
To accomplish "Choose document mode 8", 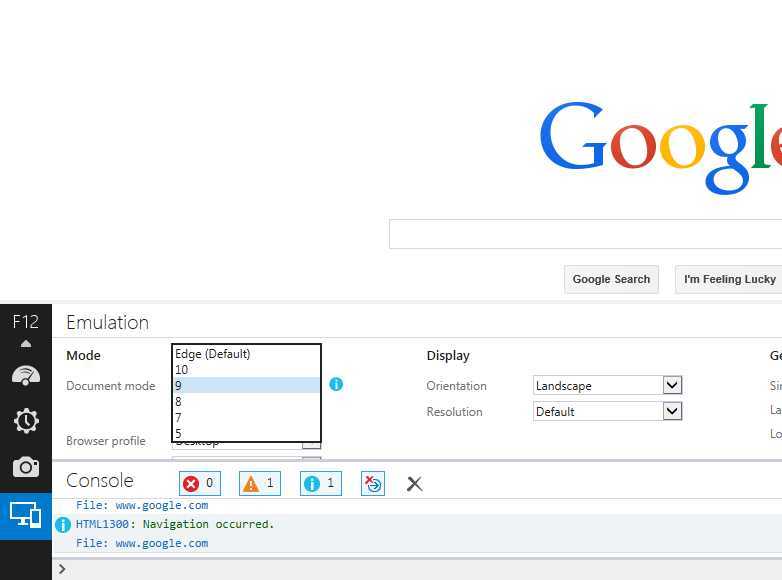I will pyautogui.click(x=246, y=401).
